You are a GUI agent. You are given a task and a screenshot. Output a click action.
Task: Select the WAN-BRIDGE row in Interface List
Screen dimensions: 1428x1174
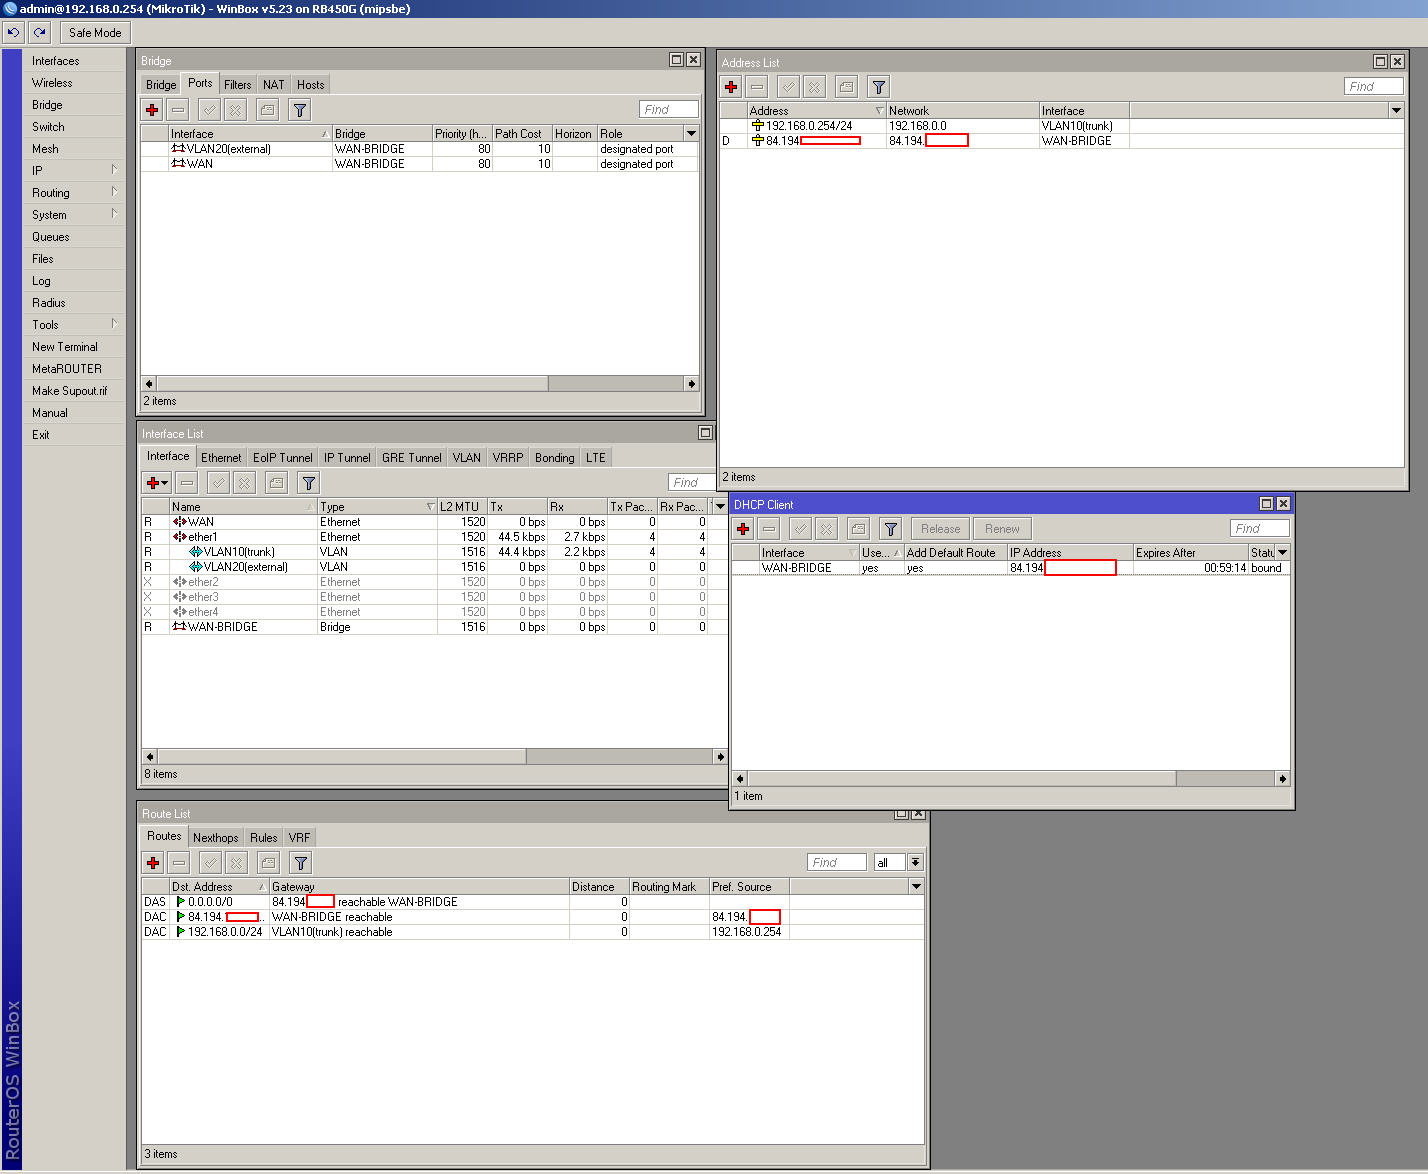point(434,627)
